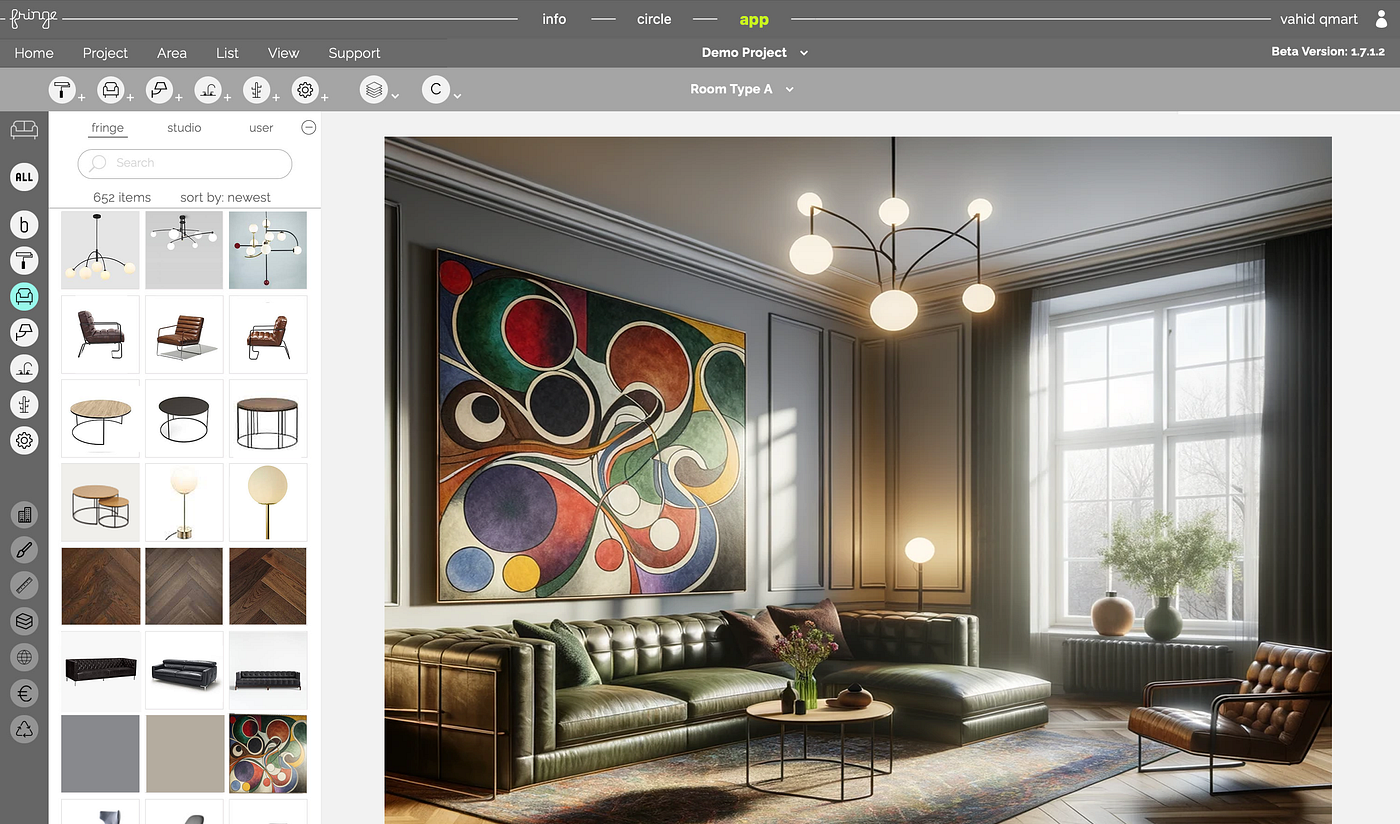Click the sofa icon above the sidebar
This screenshot has width=1400, height=824.
click(24, 130)
